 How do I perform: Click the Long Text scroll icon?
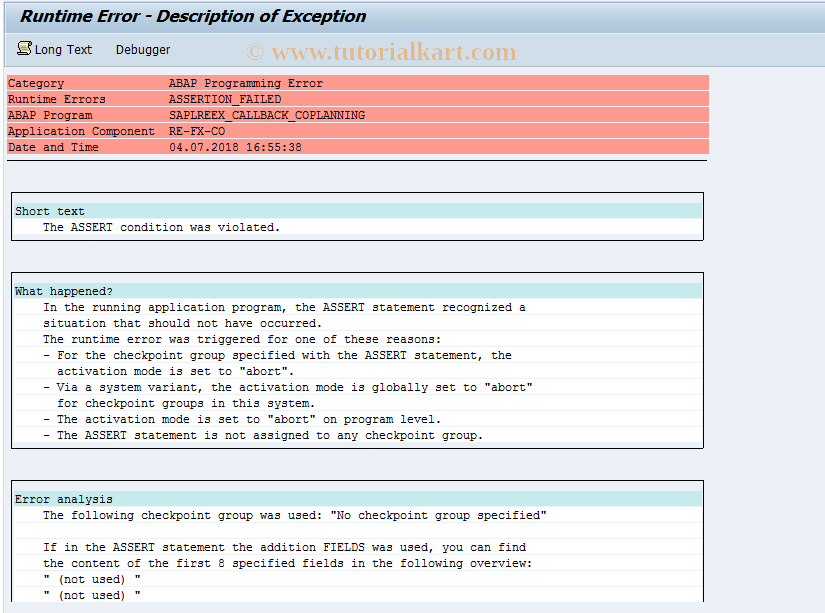(x=24, y=49)
